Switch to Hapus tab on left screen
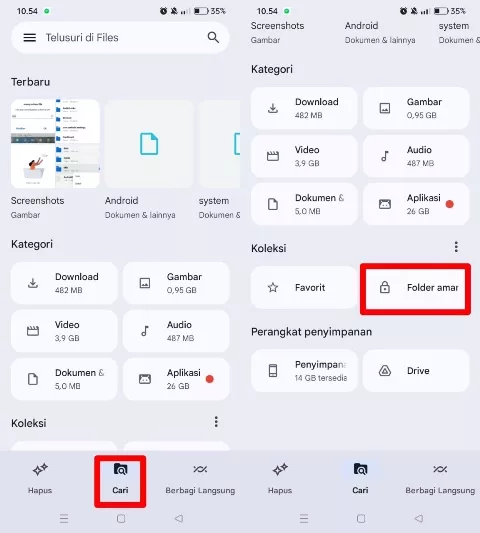Screen dimensions: 480x533 40,479
